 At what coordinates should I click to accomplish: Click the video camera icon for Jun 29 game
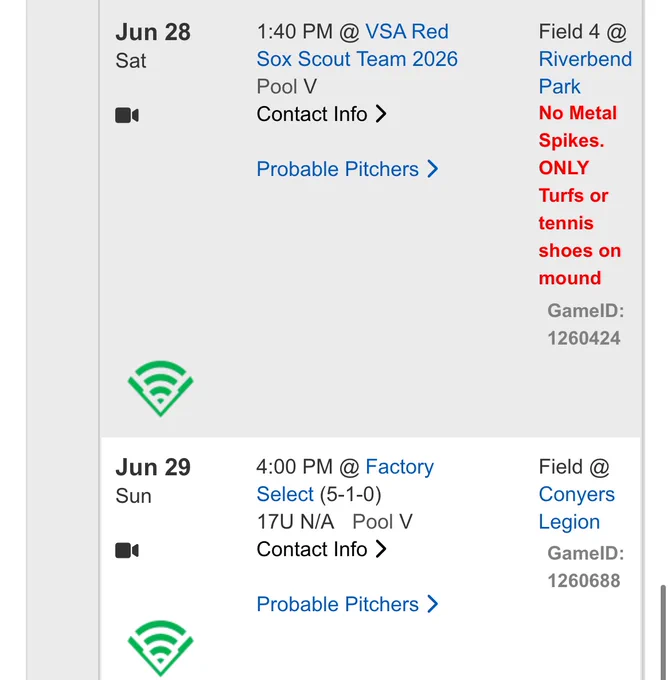click(x=127, y=550)
